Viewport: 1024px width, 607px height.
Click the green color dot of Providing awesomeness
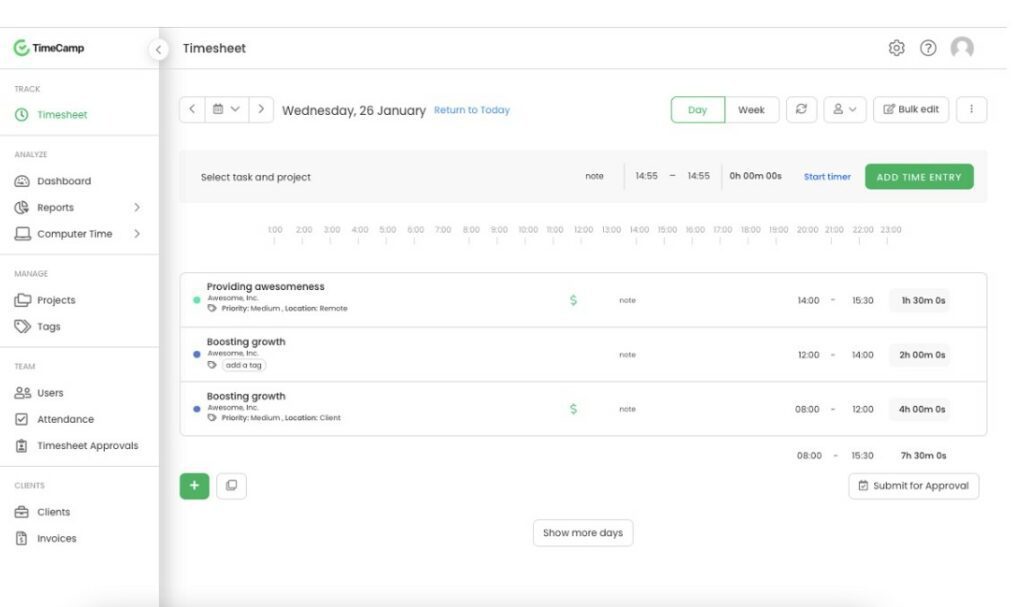coord(197,300)
